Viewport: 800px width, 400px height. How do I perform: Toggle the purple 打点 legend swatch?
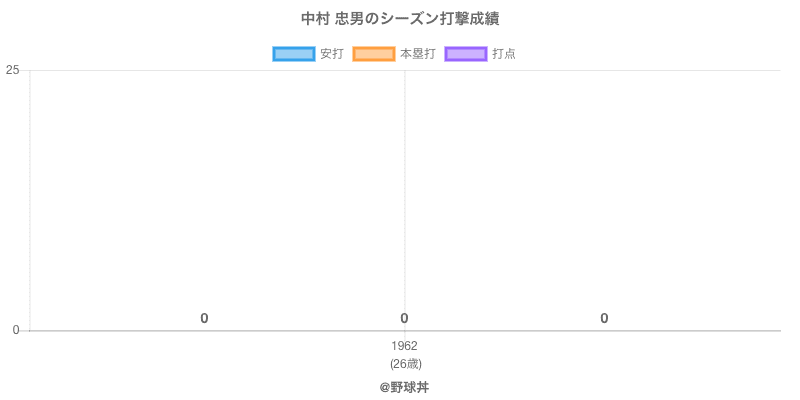pos(465,54)
